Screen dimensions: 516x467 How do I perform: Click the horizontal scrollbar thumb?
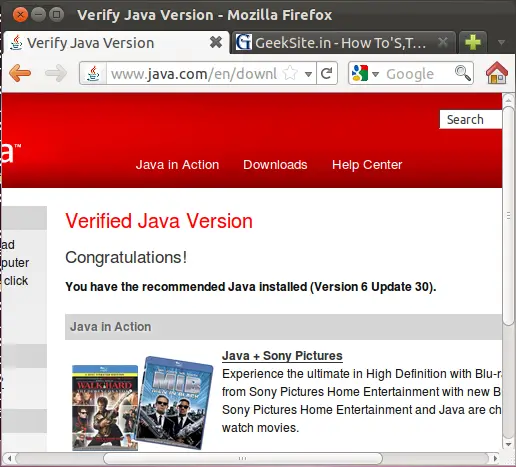(243, 459)
